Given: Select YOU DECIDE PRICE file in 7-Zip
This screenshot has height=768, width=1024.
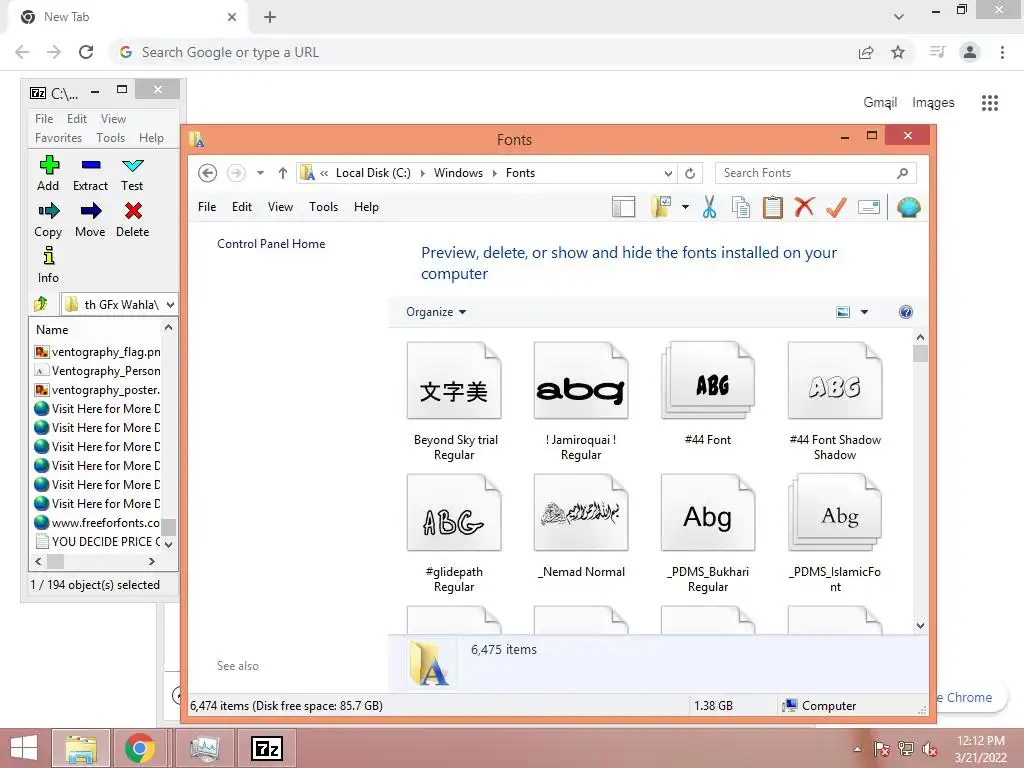Looking at the screenshot, I should [x=97, y=541].
